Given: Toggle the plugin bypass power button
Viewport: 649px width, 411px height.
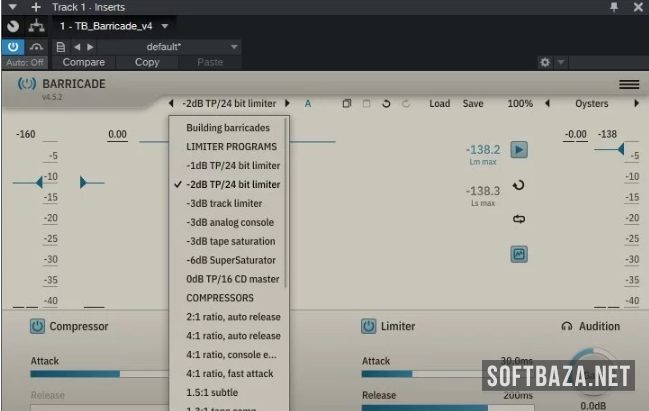Looking at the screenshot, I should tap(13, 46).
